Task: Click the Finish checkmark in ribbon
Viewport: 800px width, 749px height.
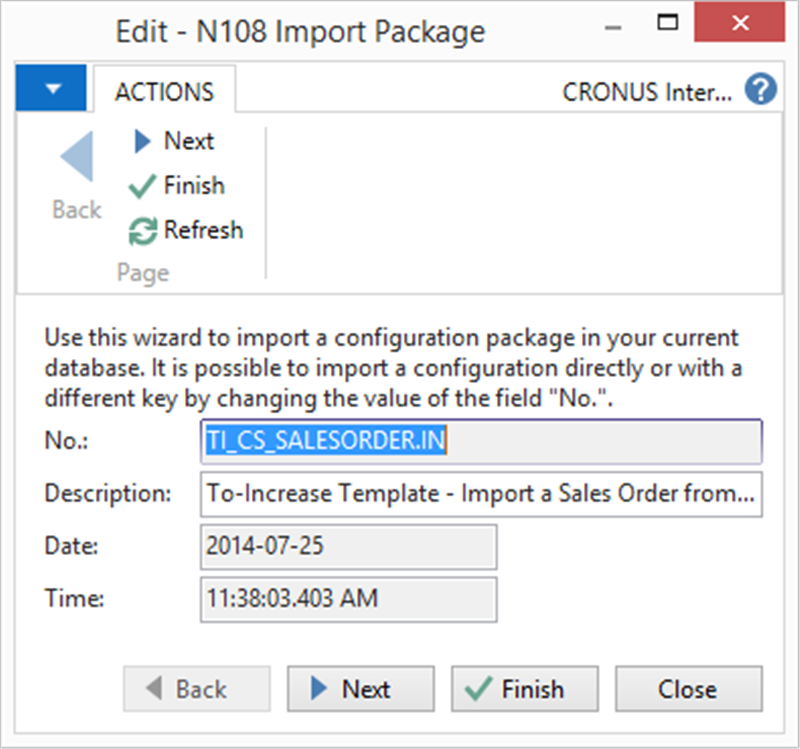Action: coord(142,186)
